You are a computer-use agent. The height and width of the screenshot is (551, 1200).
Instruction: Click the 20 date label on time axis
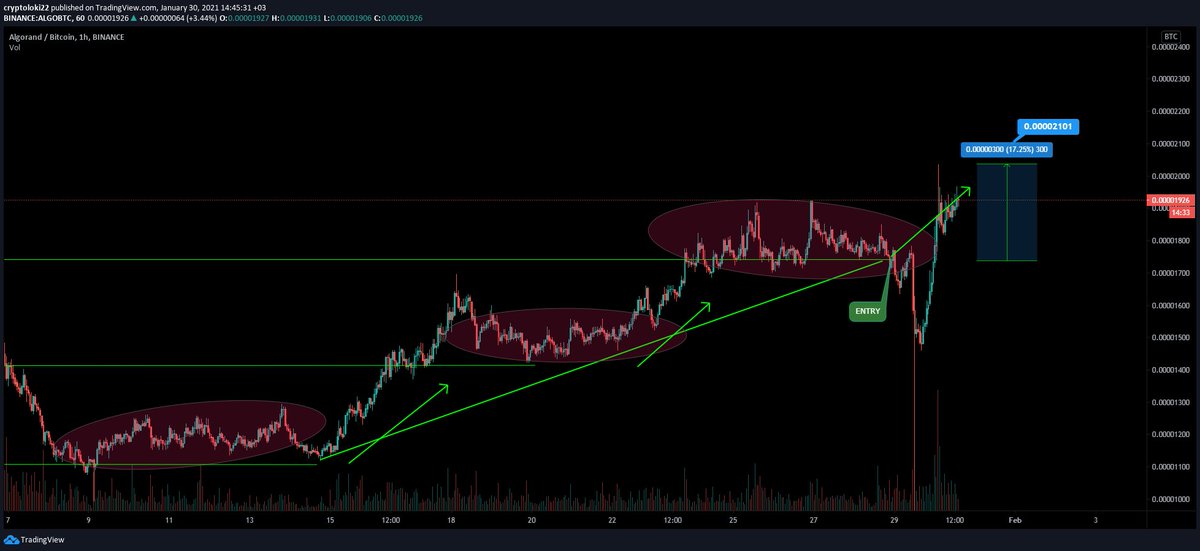click(x=532, y=520)
